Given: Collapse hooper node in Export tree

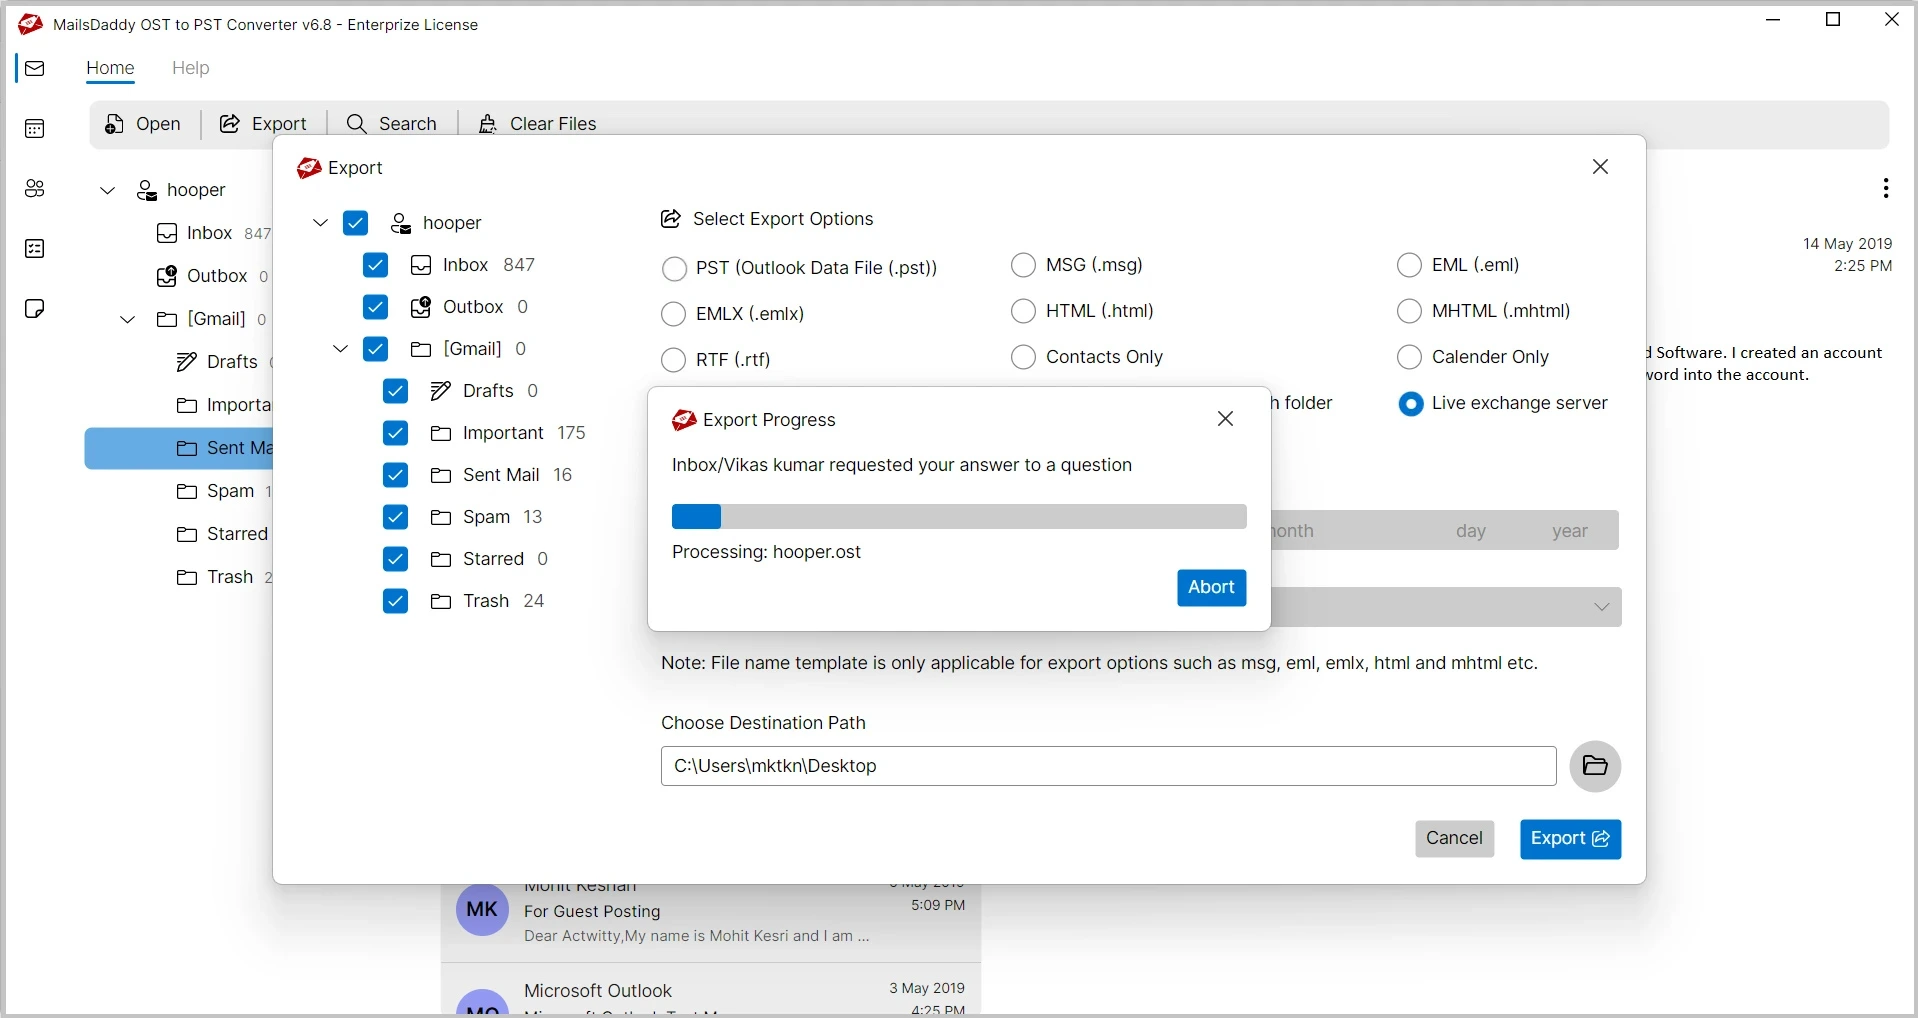Looking at the screenshot, I should click(x=321, y=223).
